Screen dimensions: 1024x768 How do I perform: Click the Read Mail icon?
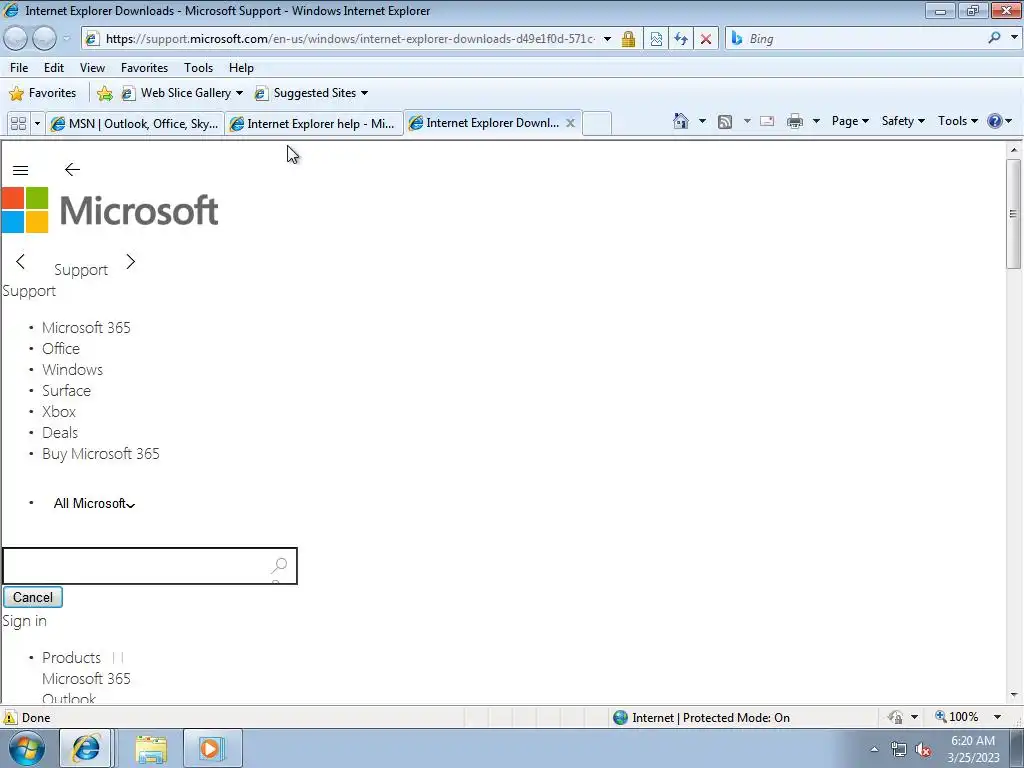click(x=767, y=121)
